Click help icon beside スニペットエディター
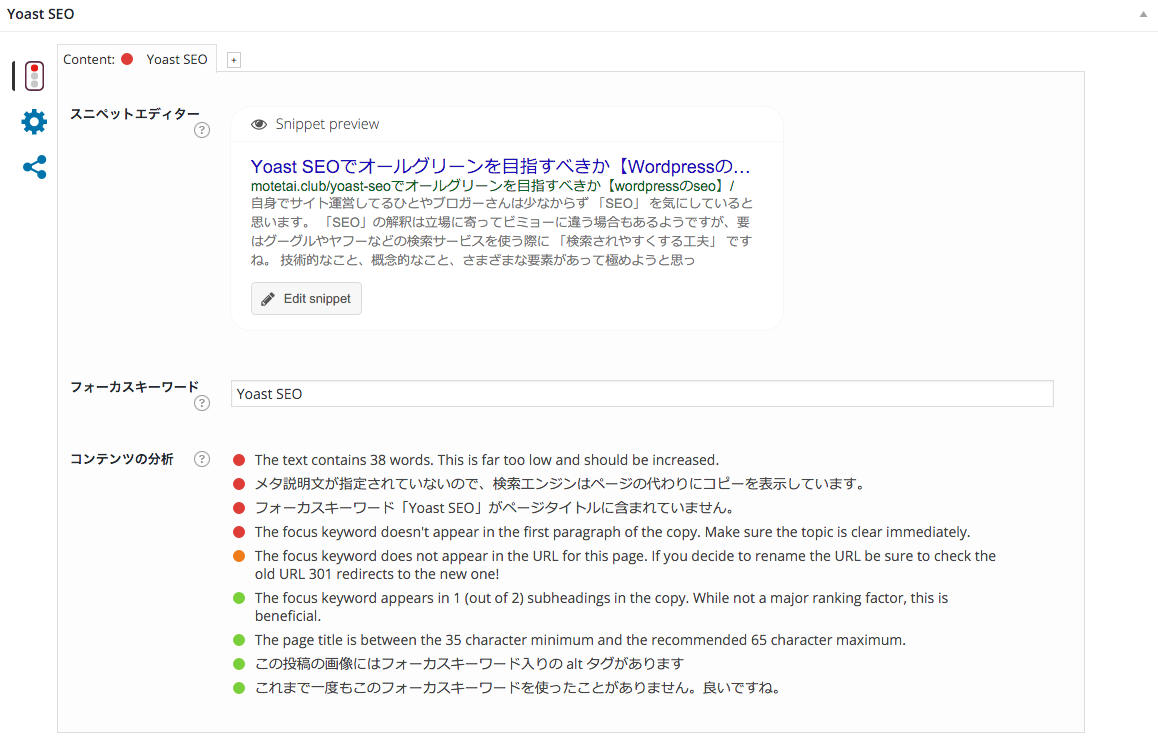1158x747 pixels. (x=202, y=130)
